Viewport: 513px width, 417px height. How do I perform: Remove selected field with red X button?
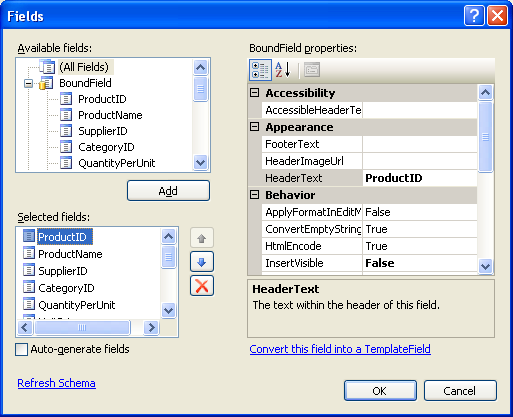[x=202, y=286]
